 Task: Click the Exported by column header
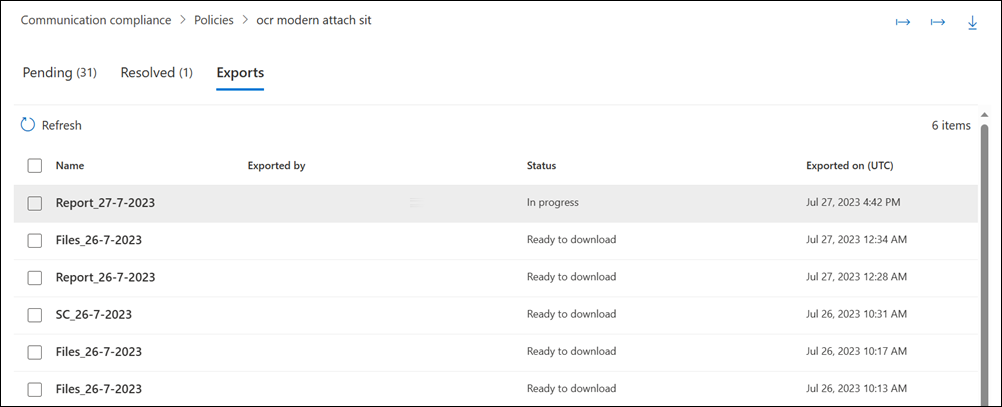[276, 165]
